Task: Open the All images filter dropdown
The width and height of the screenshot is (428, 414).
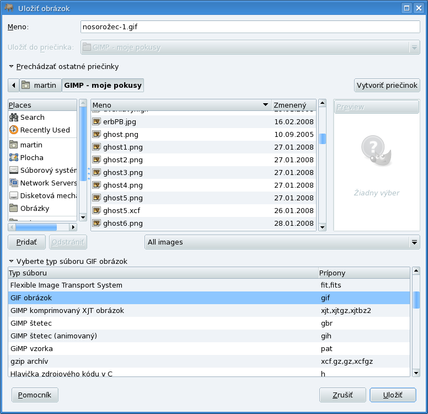Action: (282, 242)
